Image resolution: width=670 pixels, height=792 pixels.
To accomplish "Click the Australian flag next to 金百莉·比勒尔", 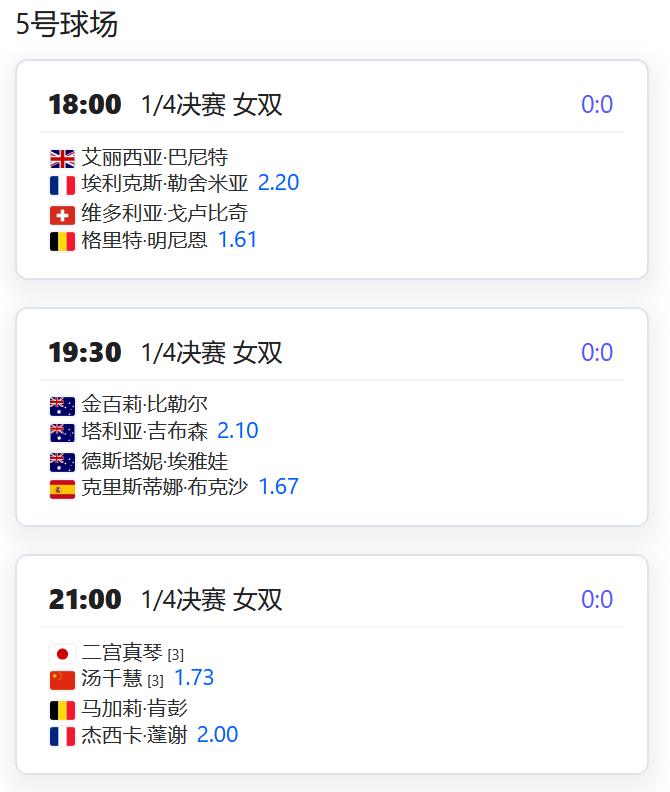I will click(x=62, y=406).
